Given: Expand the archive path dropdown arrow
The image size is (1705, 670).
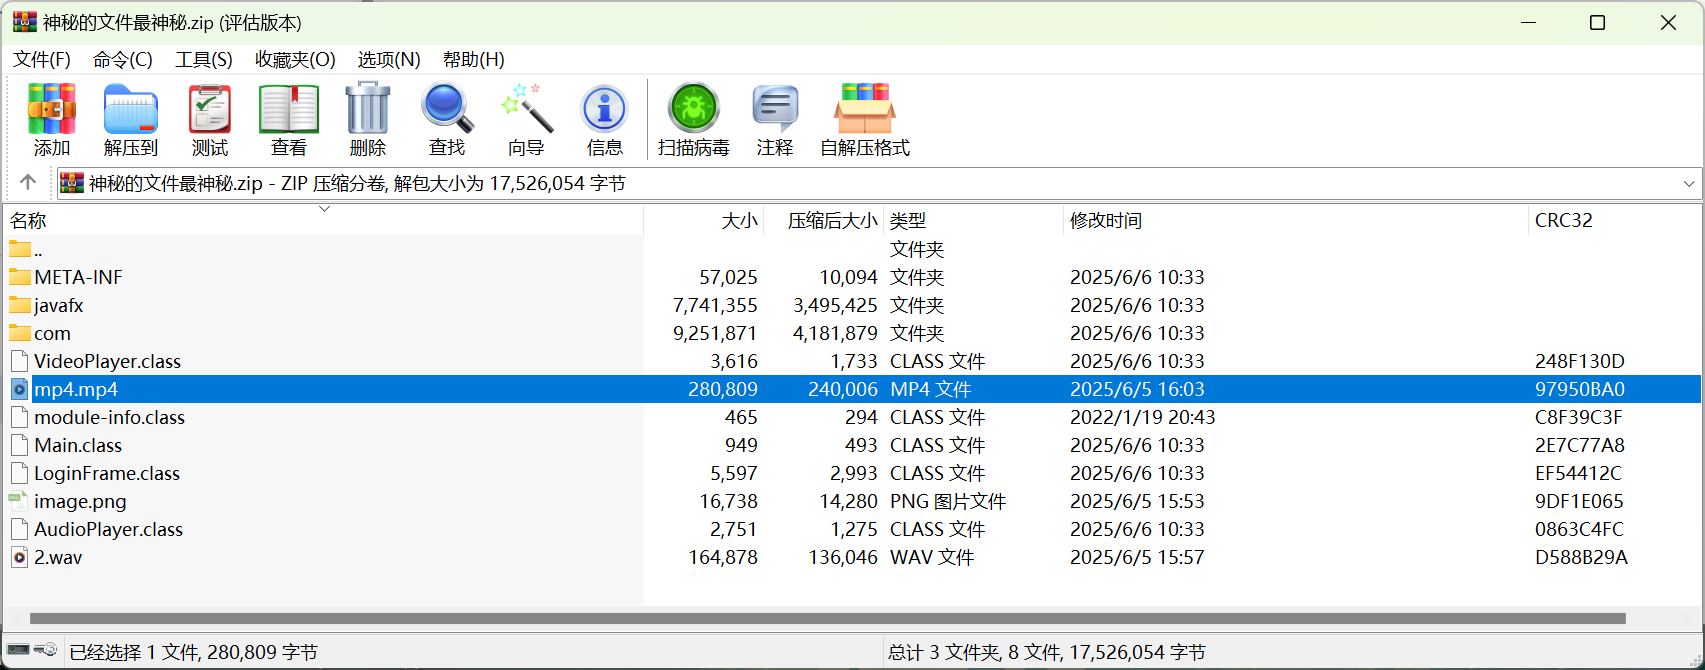Looking at the screenshot, I should pyautogui.click(x=1689, y=184).
